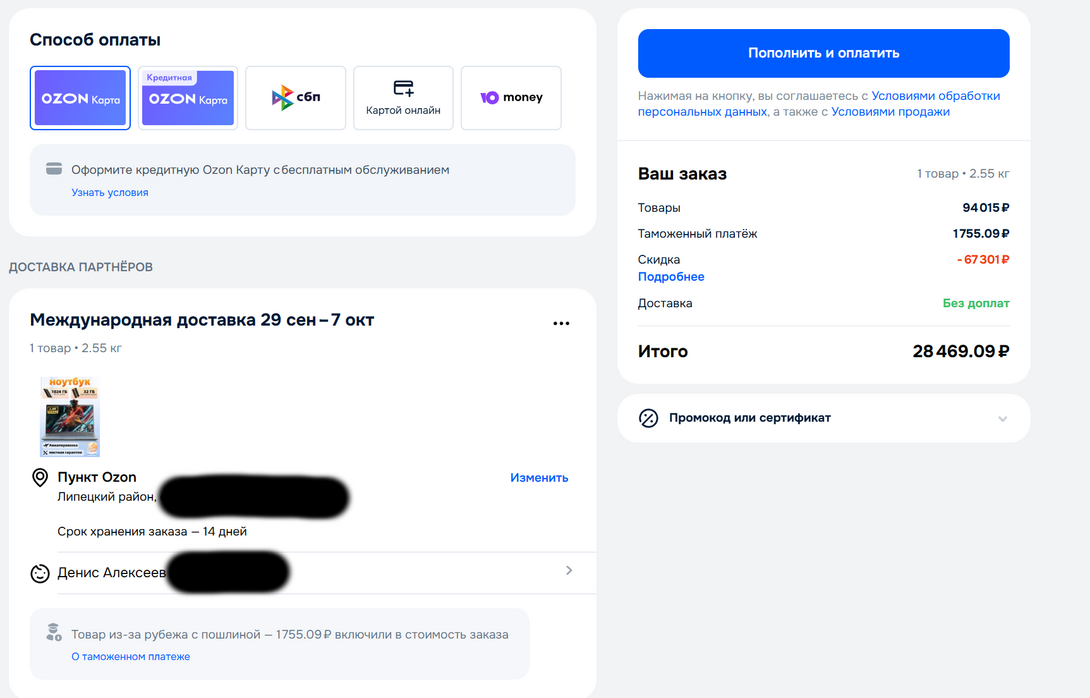Click the recipient smiley face icon
This screenshot has height=698, width=1090.
pyautogui.click(x=40, y=573)
